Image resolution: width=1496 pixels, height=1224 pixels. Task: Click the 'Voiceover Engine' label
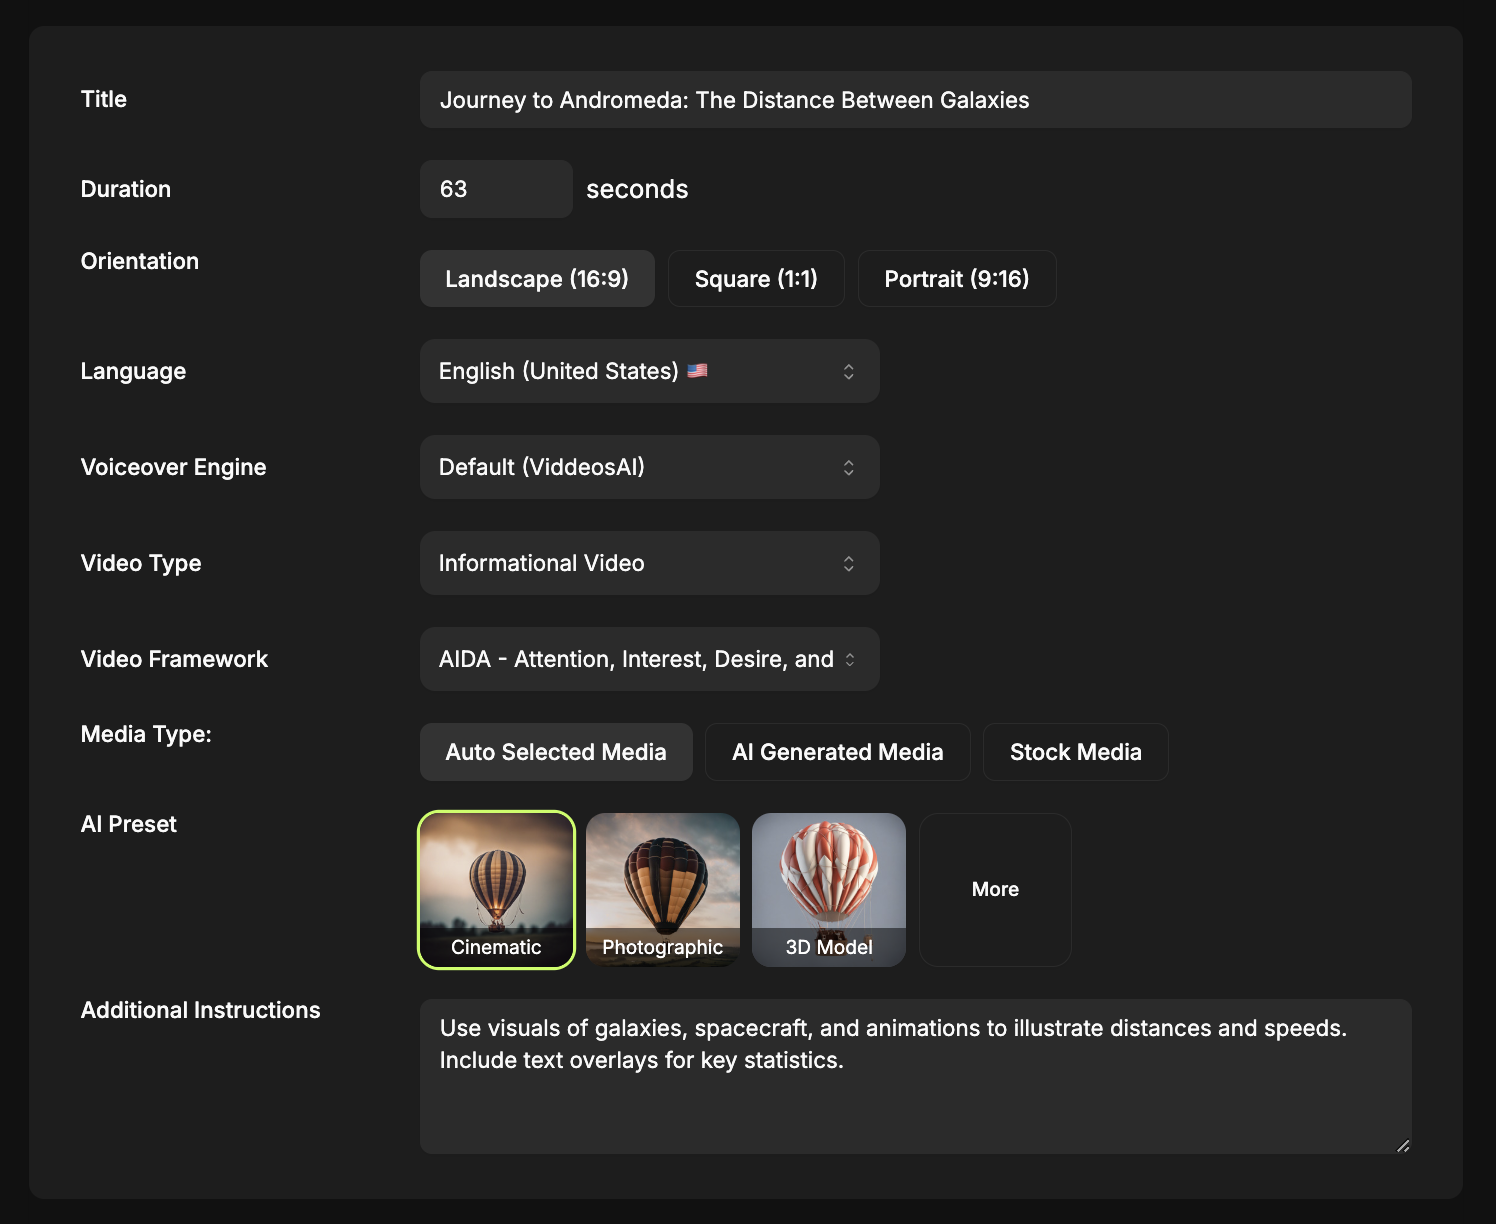pos(173,467)
